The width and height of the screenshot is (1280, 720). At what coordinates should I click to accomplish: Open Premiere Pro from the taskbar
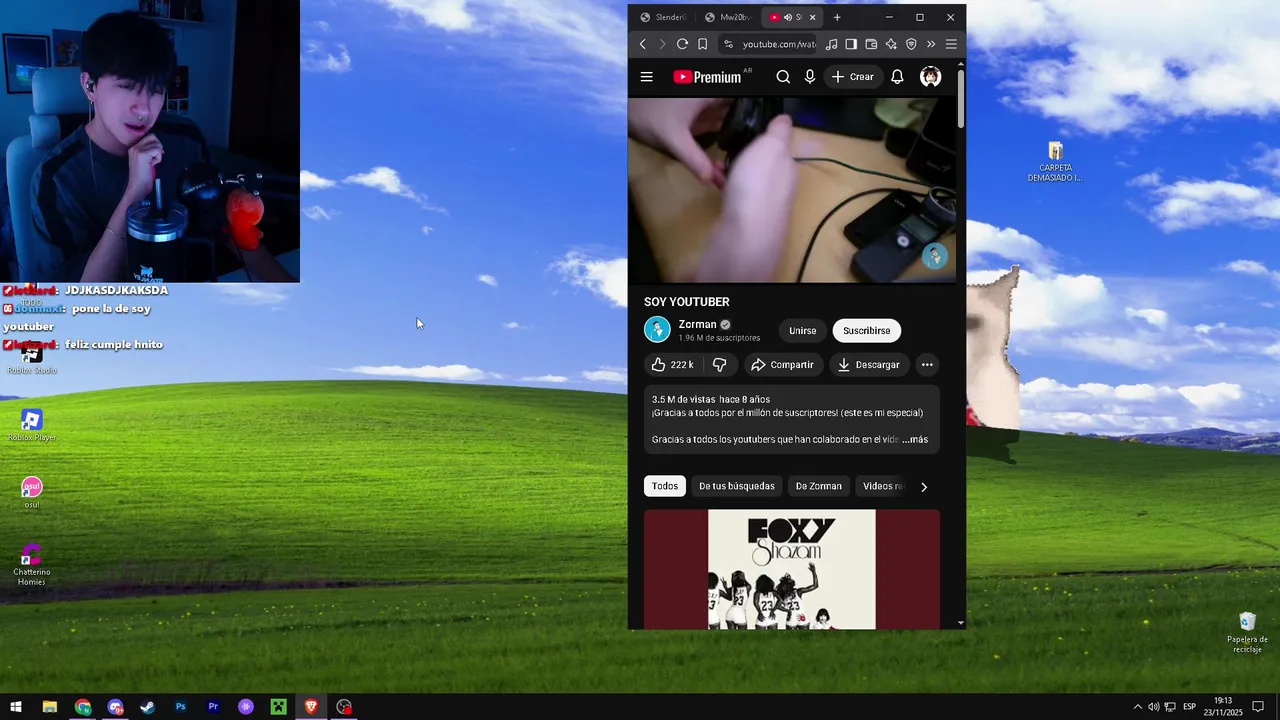(x=213, y=707)
